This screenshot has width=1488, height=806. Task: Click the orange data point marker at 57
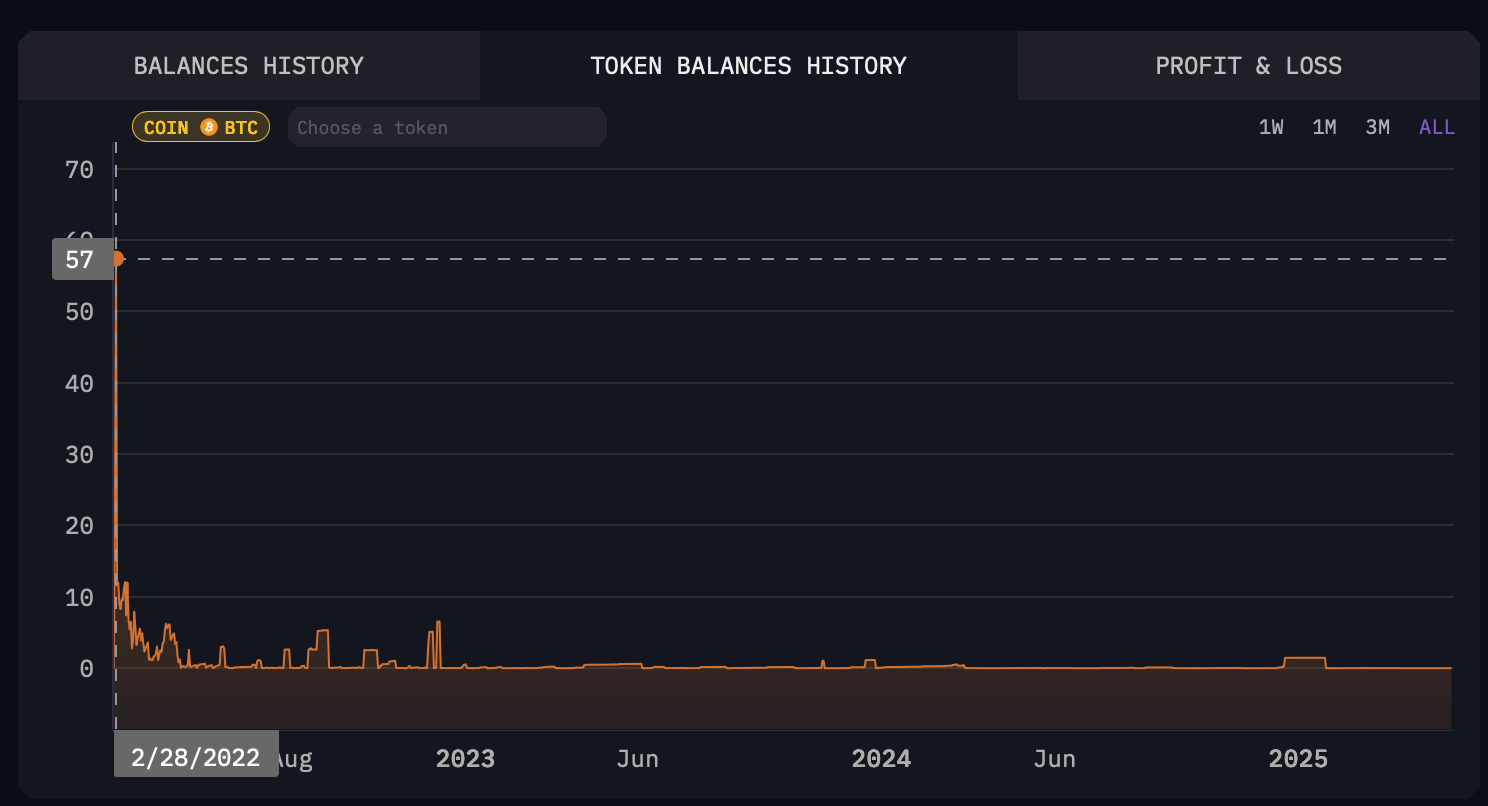tap(117, 259)
